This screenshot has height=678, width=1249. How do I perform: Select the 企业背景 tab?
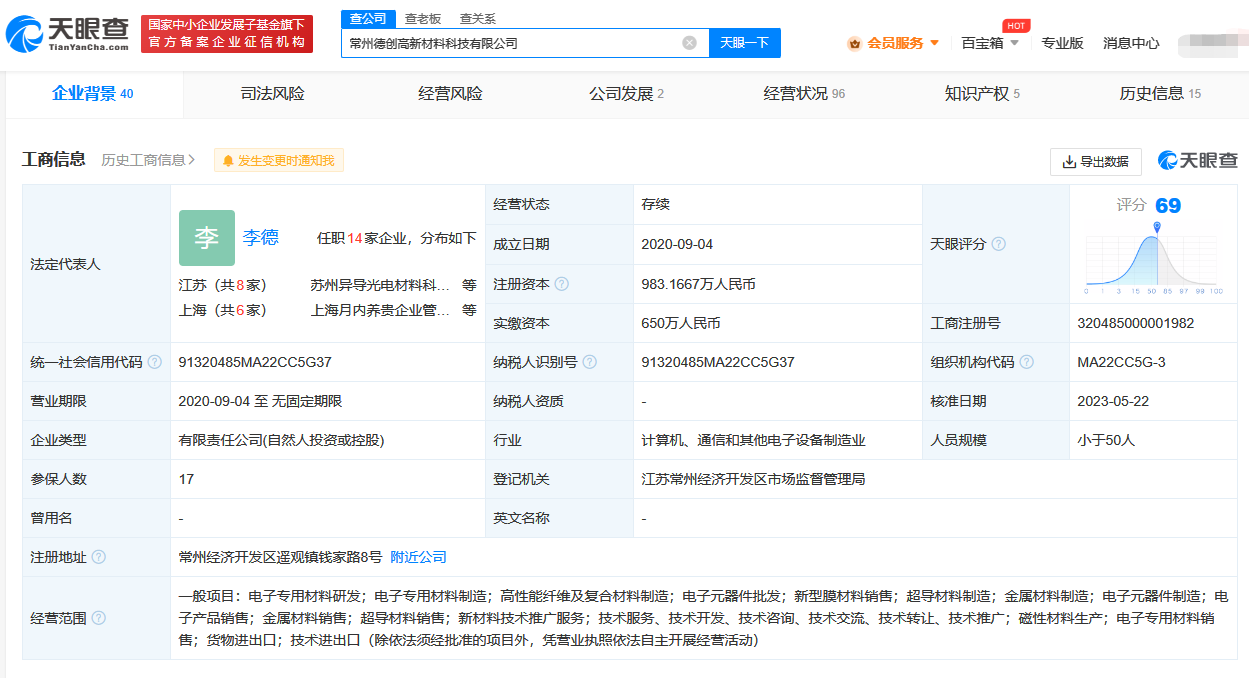93,94
